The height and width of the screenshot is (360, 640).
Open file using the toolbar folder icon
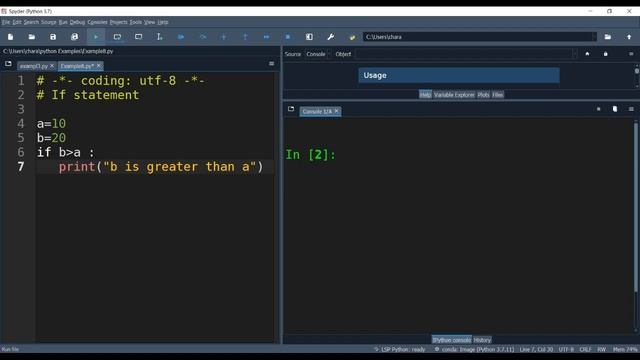pos(31,37)
